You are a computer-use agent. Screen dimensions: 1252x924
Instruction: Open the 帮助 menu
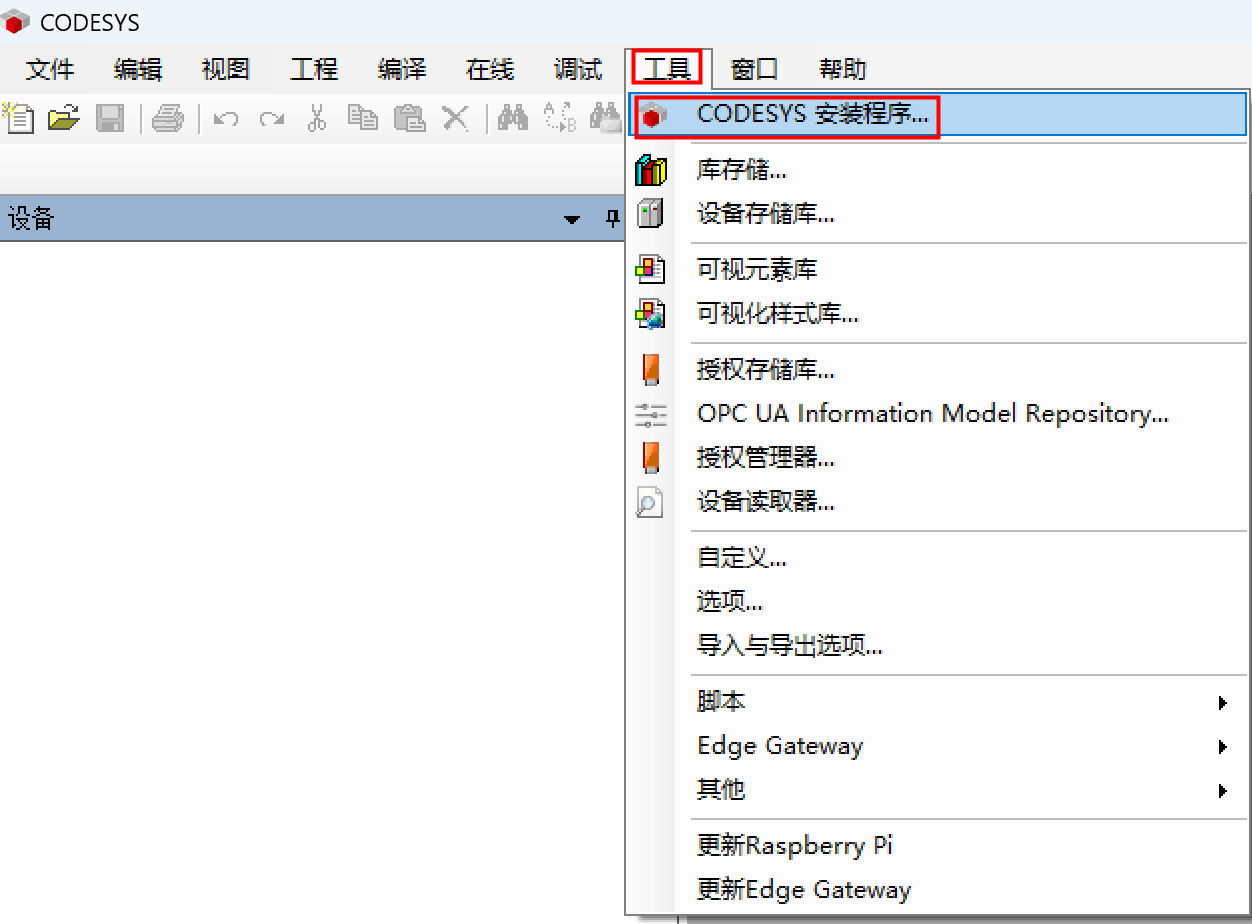[x=842, y=69]
